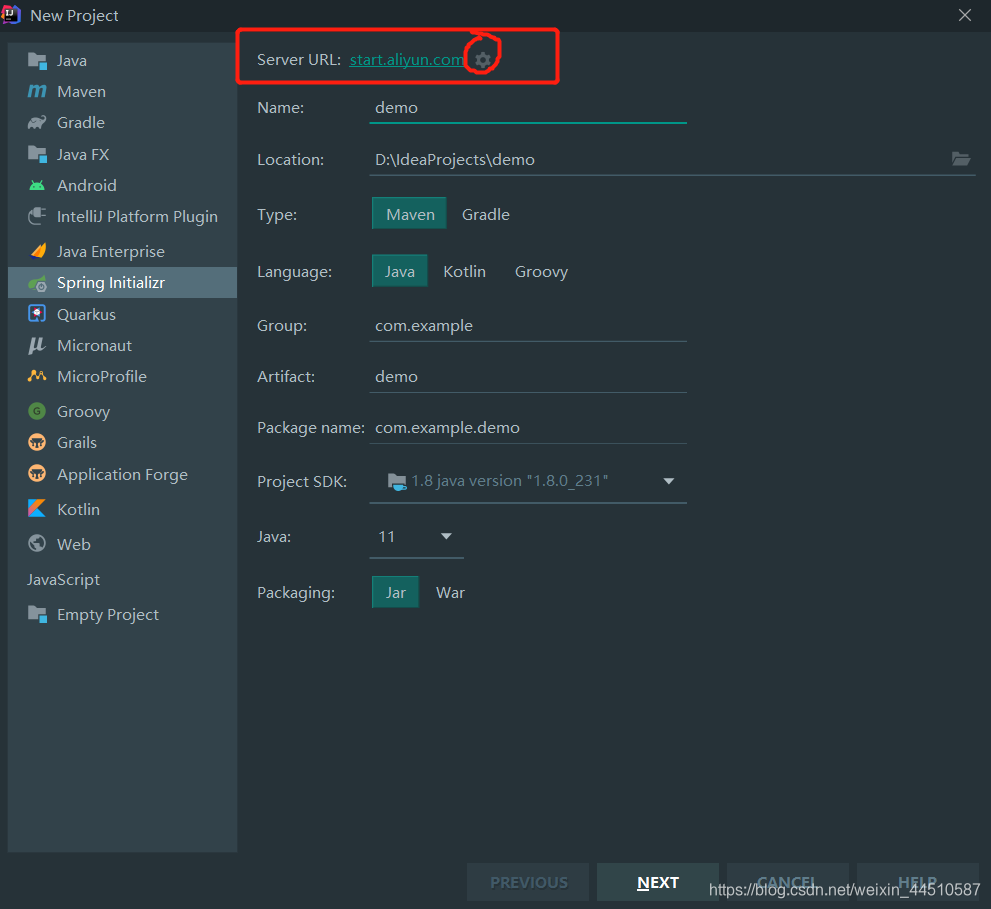Click the Java Enterprise icon

click(x=38, y=251)
